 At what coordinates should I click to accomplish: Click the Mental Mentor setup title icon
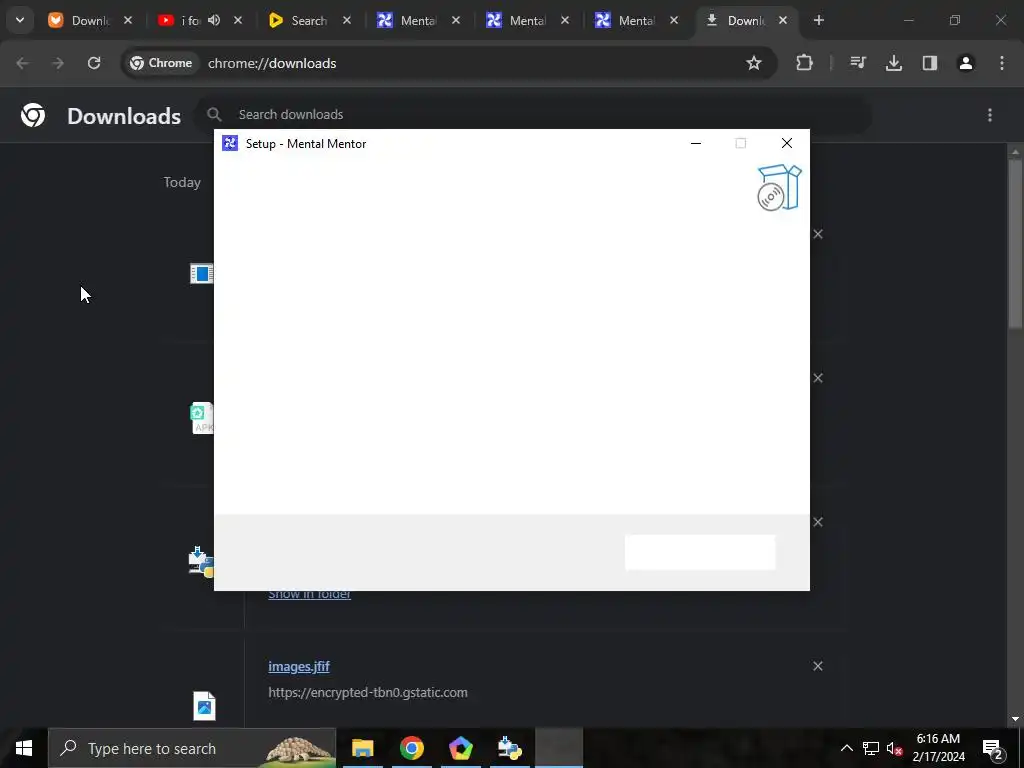pyautogui.click(x=230, y=144)
